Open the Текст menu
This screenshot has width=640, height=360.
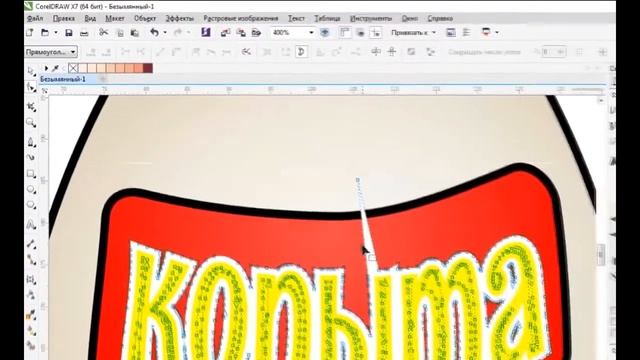pyautogui.click(x=296, y=18)
